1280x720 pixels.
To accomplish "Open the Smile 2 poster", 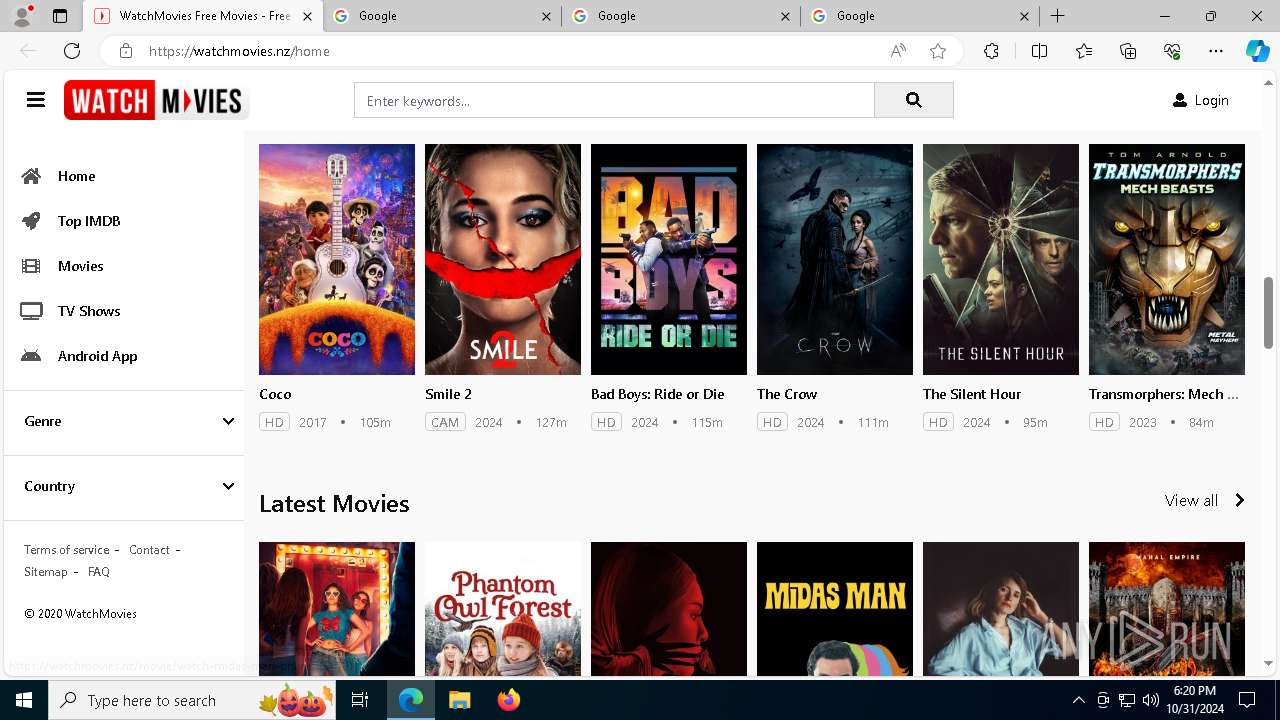I will coord(503,259).
